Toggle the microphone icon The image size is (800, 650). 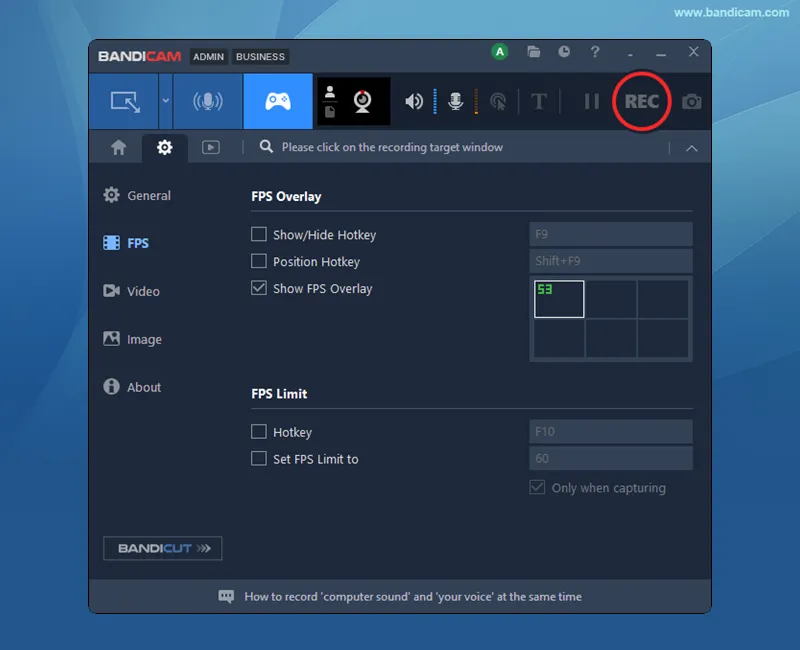[456, 102]
